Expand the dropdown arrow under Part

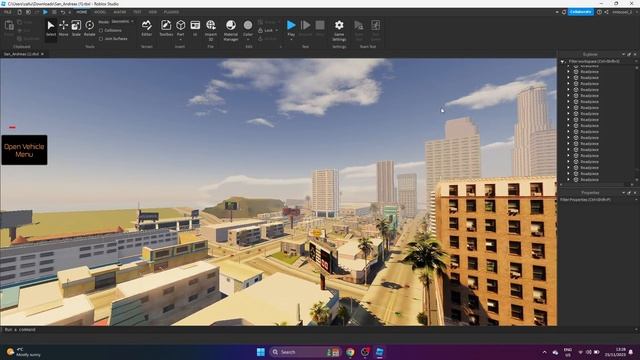(180, 40)
